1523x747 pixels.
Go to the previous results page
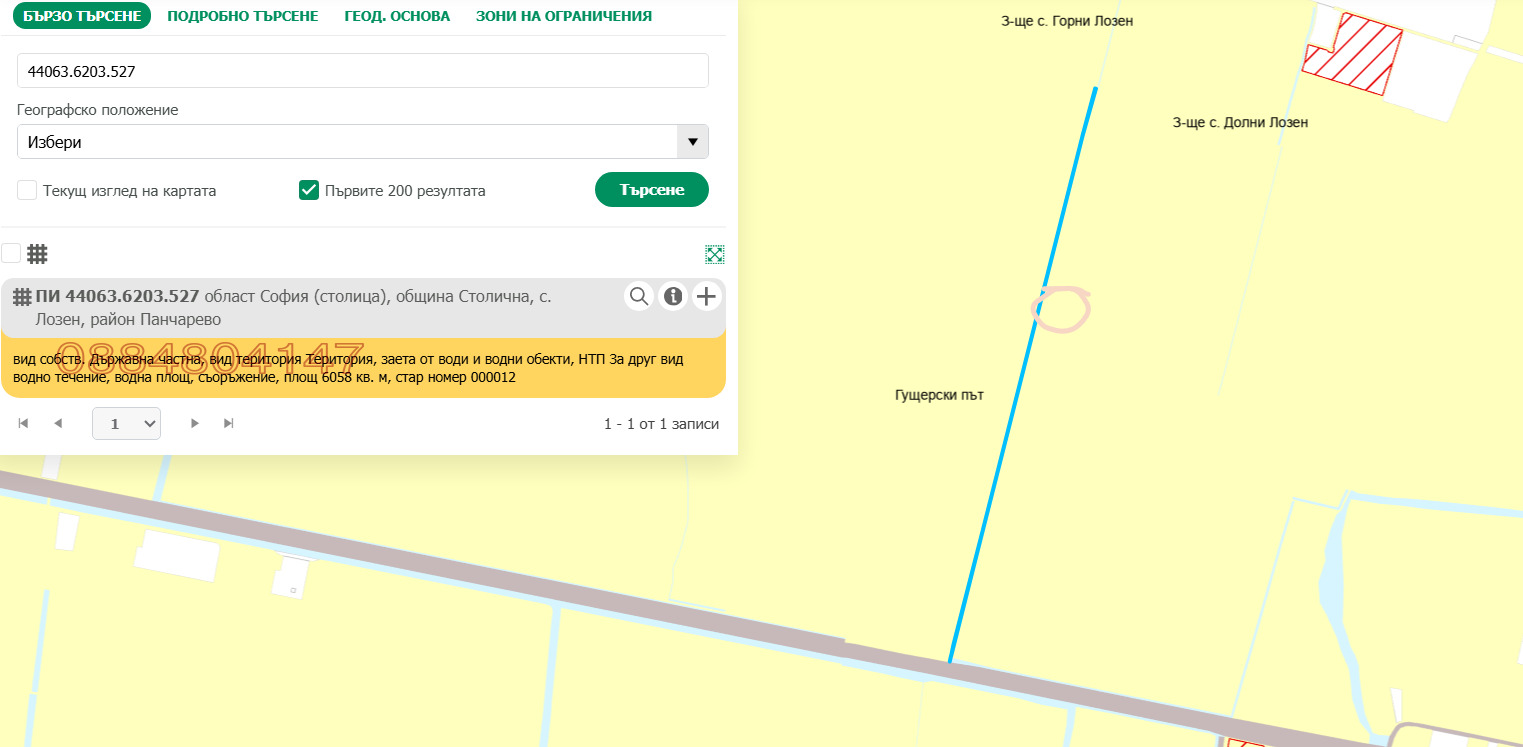pos(58,424)
